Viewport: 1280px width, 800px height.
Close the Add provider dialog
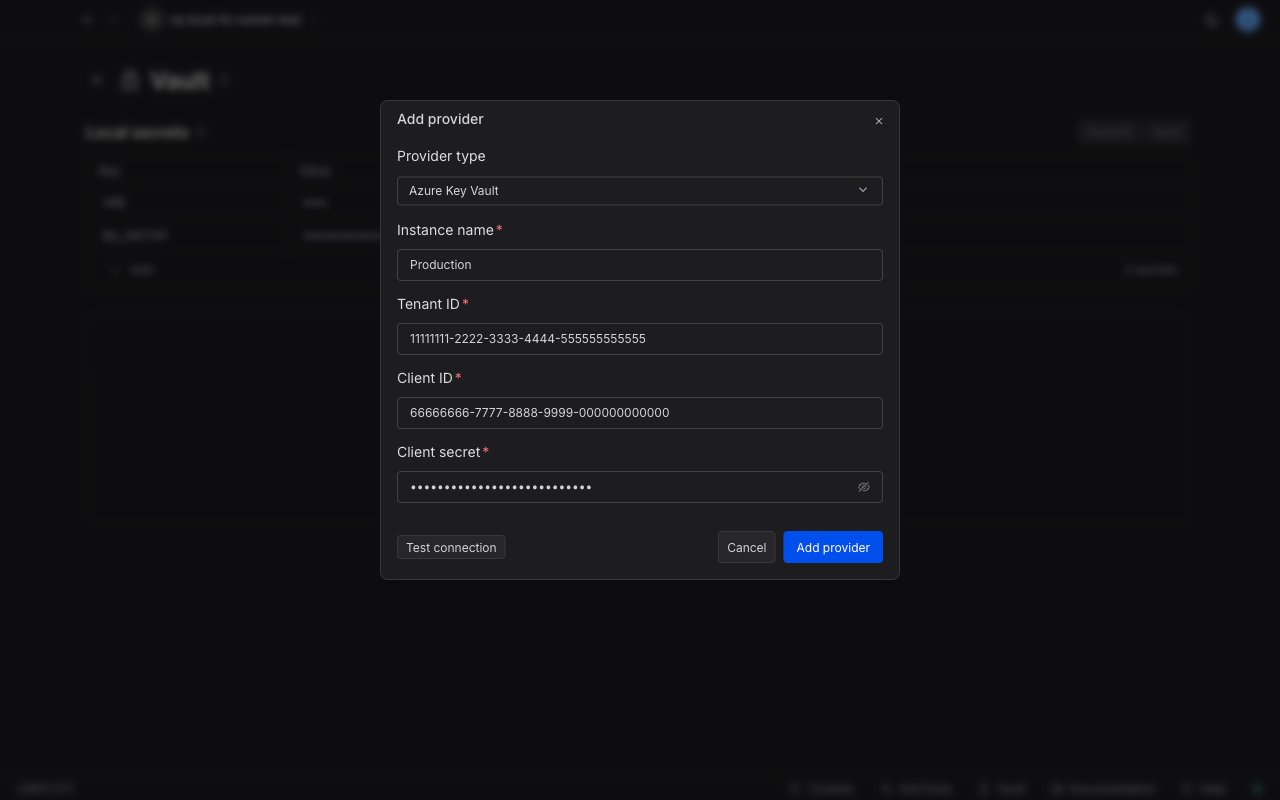(879, 121)
